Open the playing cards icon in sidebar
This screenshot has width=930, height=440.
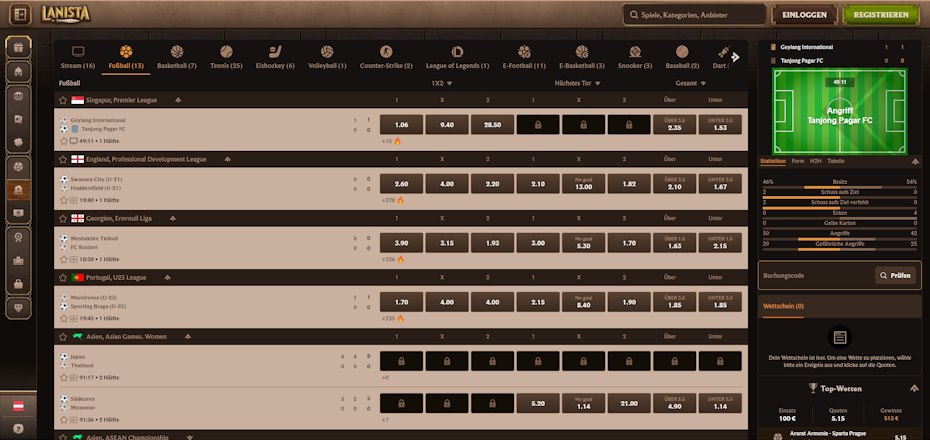(x=18, y=119)
